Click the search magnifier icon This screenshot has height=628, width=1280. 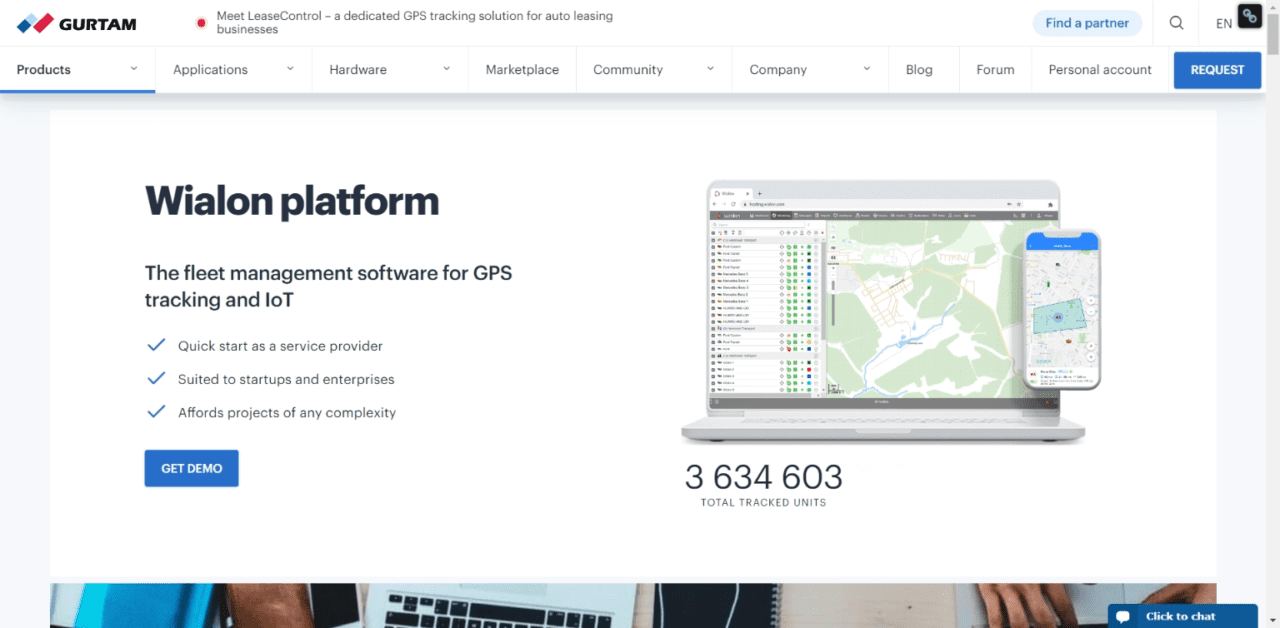1176,22
